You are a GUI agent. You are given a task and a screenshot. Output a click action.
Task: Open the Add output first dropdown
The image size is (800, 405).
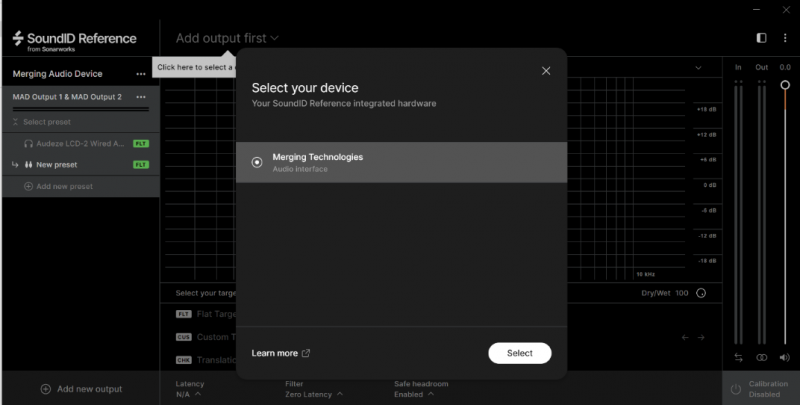pyautogui.click(x=227, y=38)
